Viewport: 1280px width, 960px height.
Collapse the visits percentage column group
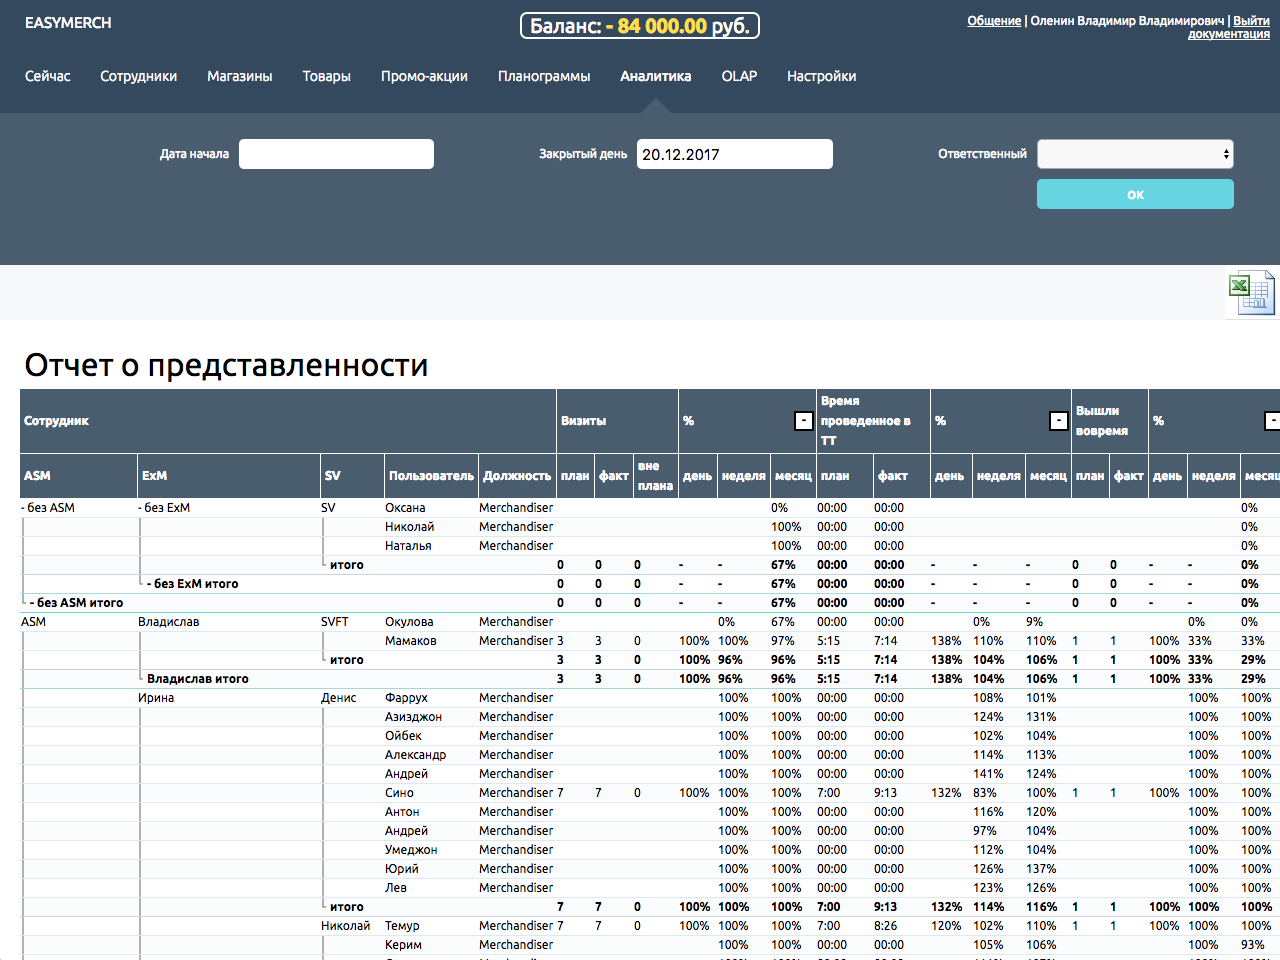[803, 421]
